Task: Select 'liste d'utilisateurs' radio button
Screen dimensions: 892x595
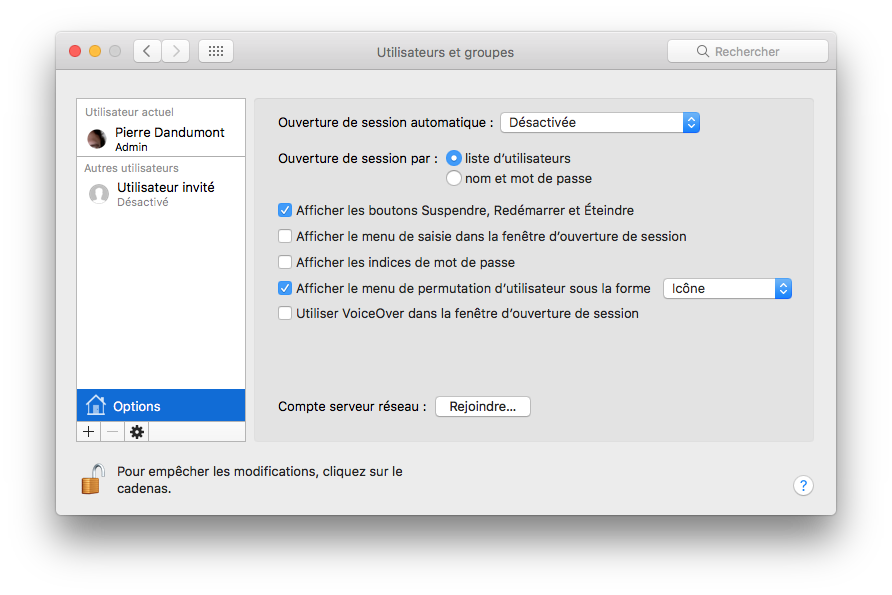Action: click(x=453, y=158)
